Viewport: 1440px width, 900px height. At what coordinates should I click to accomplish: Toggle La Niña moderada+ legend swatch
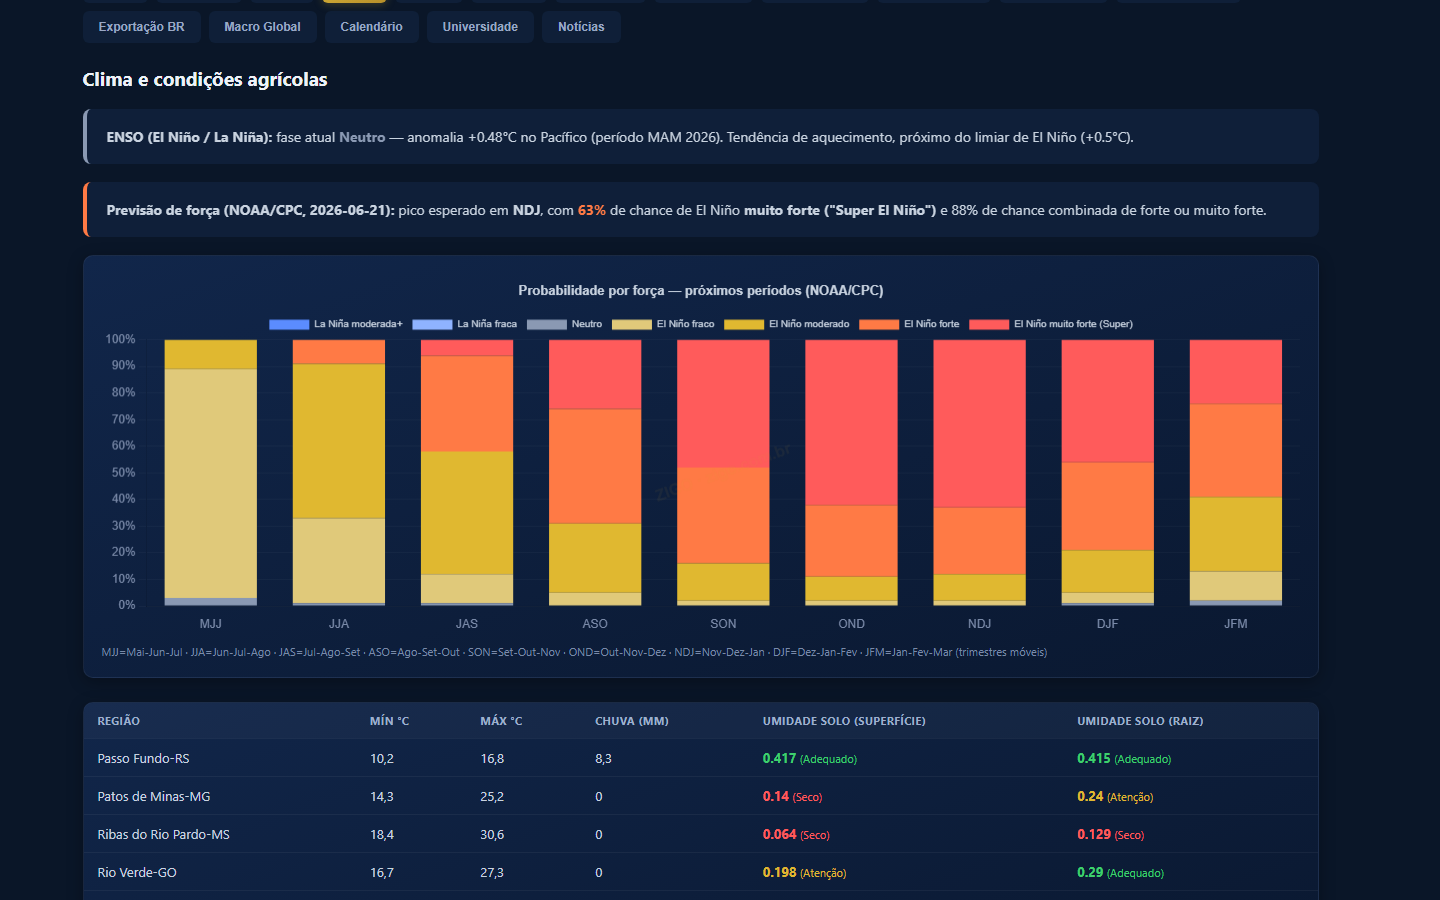click(336, 324)
